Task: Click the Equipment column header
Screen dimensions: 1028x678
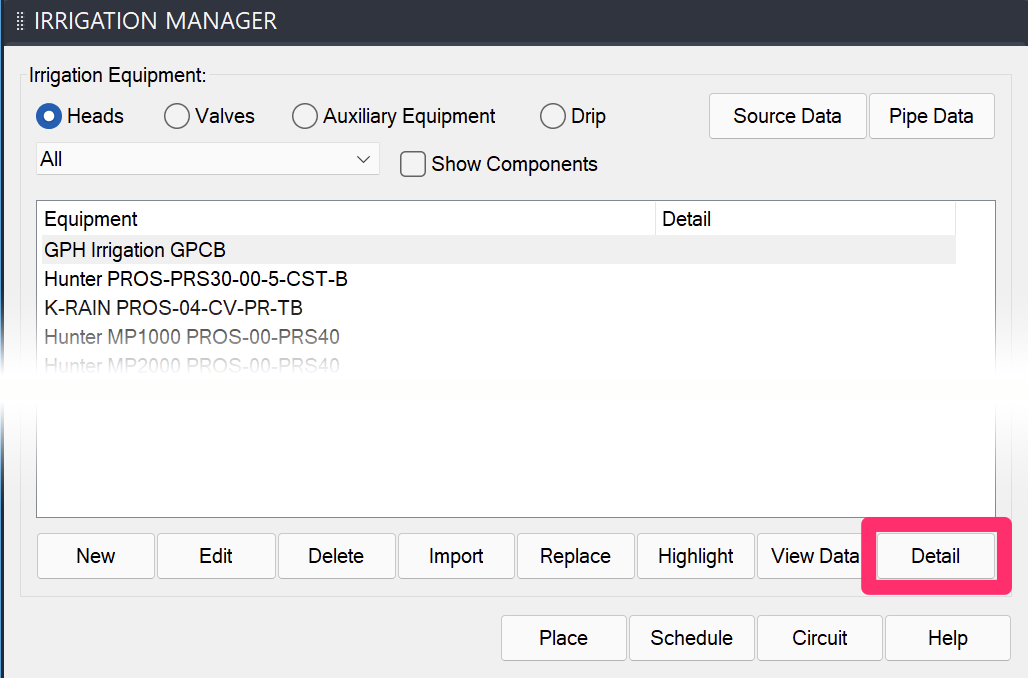Action: pyautogui.click(x=348, y=219)
